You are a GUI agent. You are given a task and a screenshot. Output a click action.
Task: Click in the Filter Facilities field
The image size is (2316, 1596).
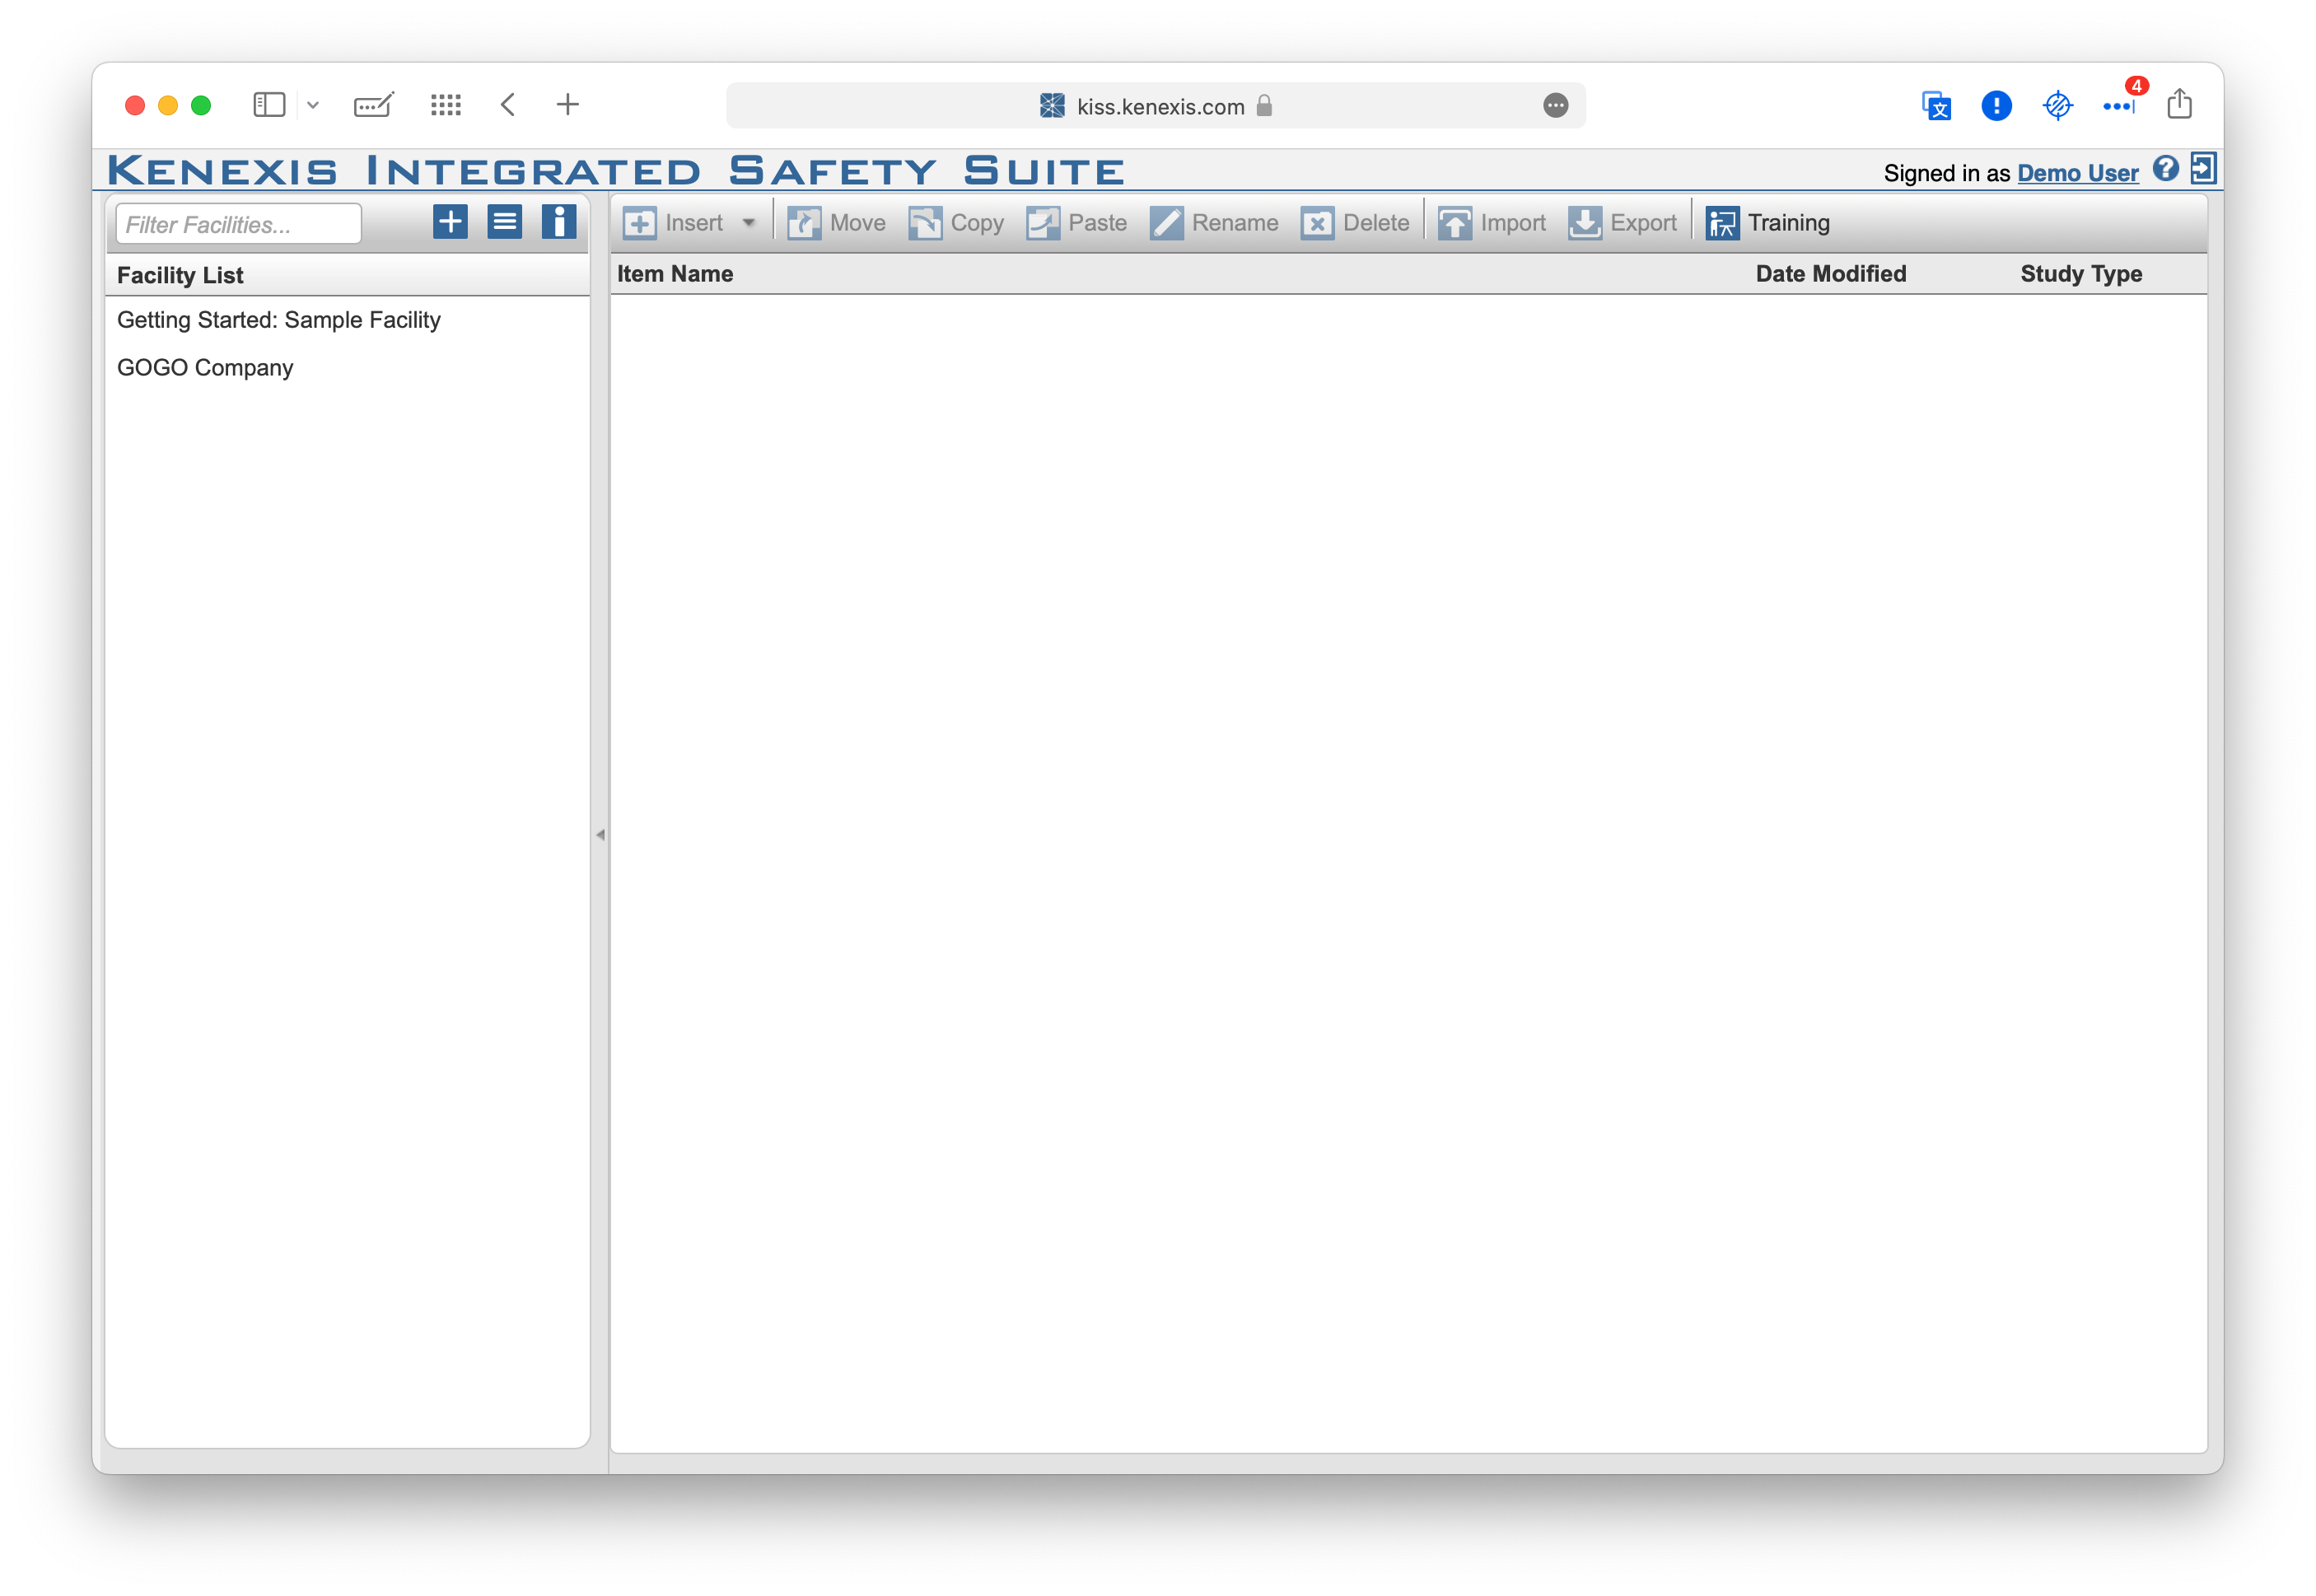tap(238, 224)
